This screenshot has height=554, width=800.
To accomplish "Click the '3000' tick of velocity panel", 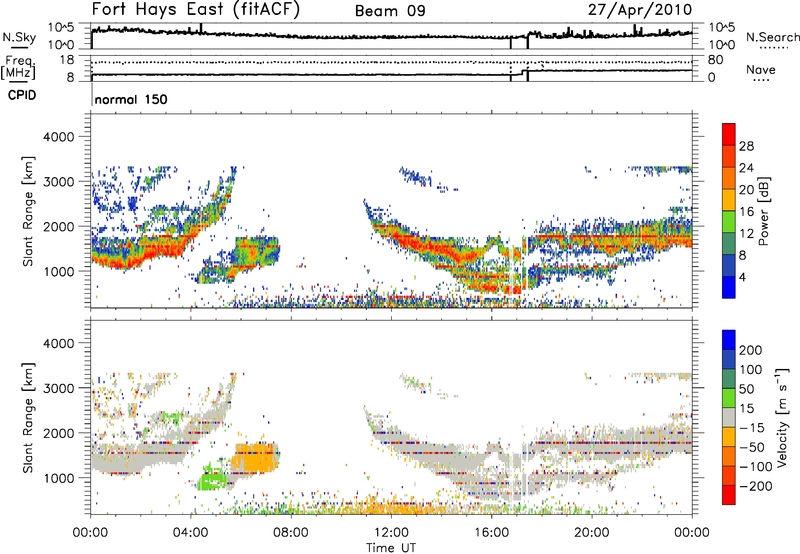I will (x=58, y=388).
